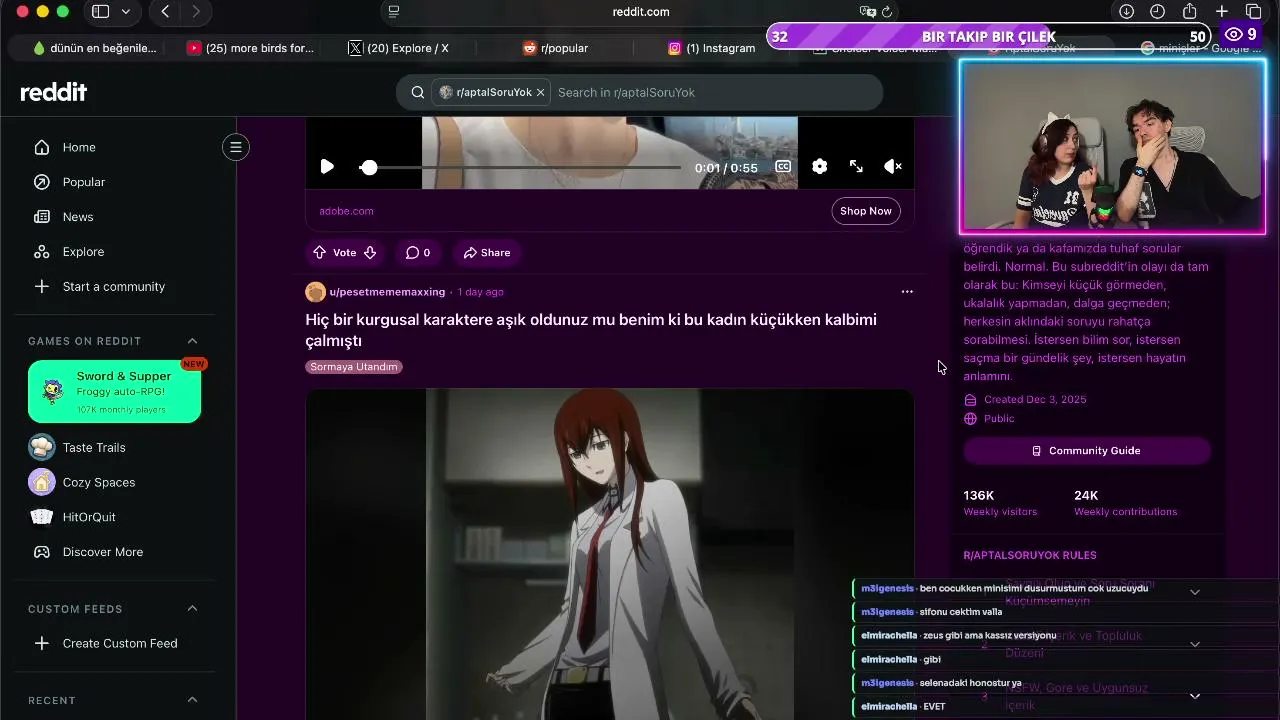Screen dimensions: 1280x720
Task: Collapse the Games on Reddit section
Action: tap(193, 341)
